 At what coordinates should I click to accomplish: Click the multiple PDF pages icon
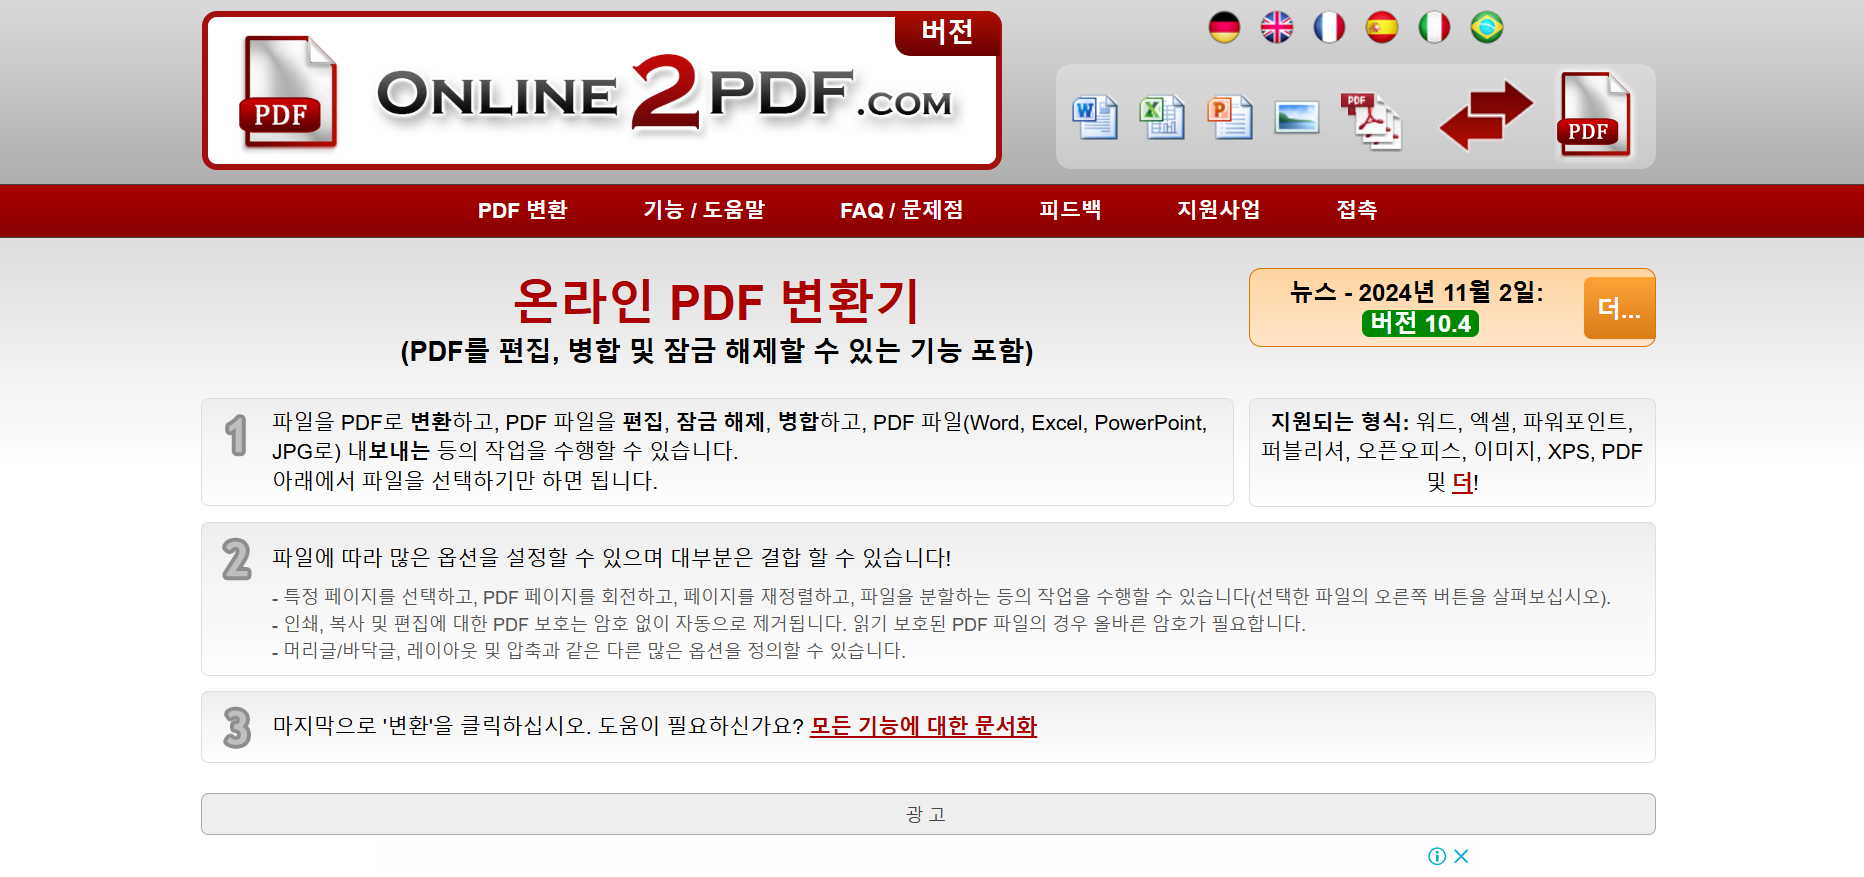[1371, 121]
